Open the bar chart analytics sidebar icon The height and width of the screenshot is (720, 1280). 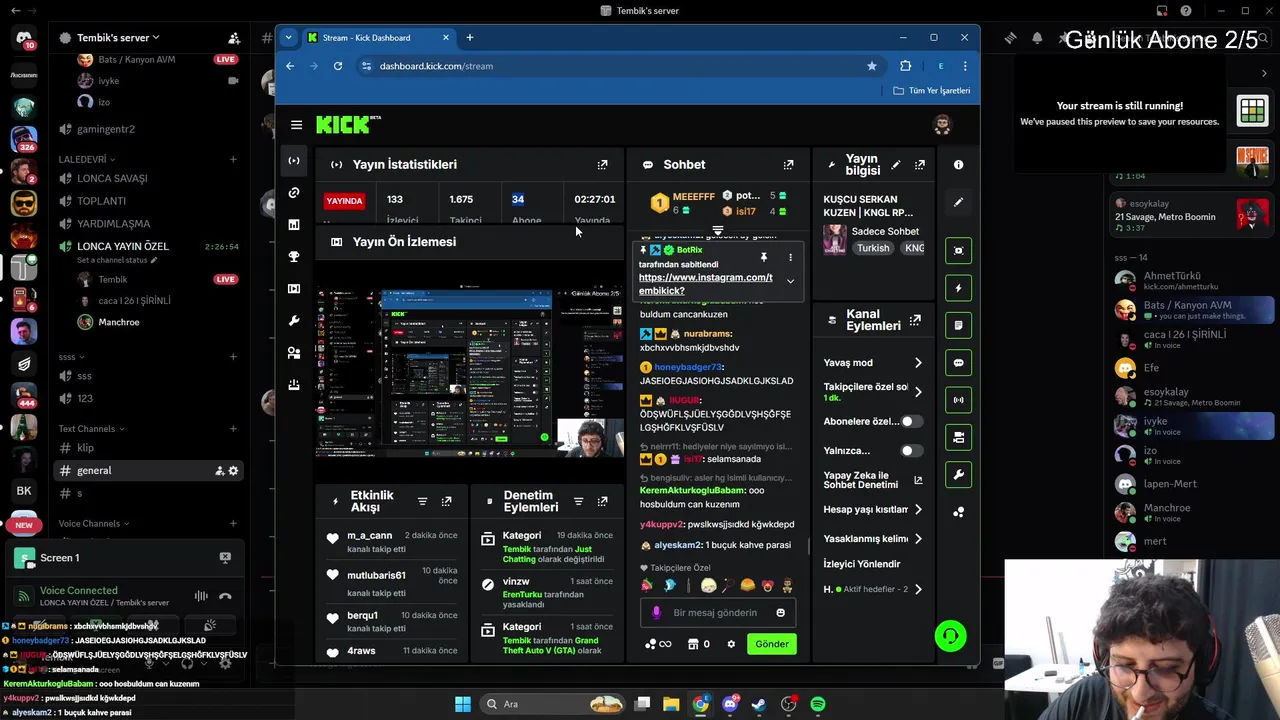click(294, 225)
